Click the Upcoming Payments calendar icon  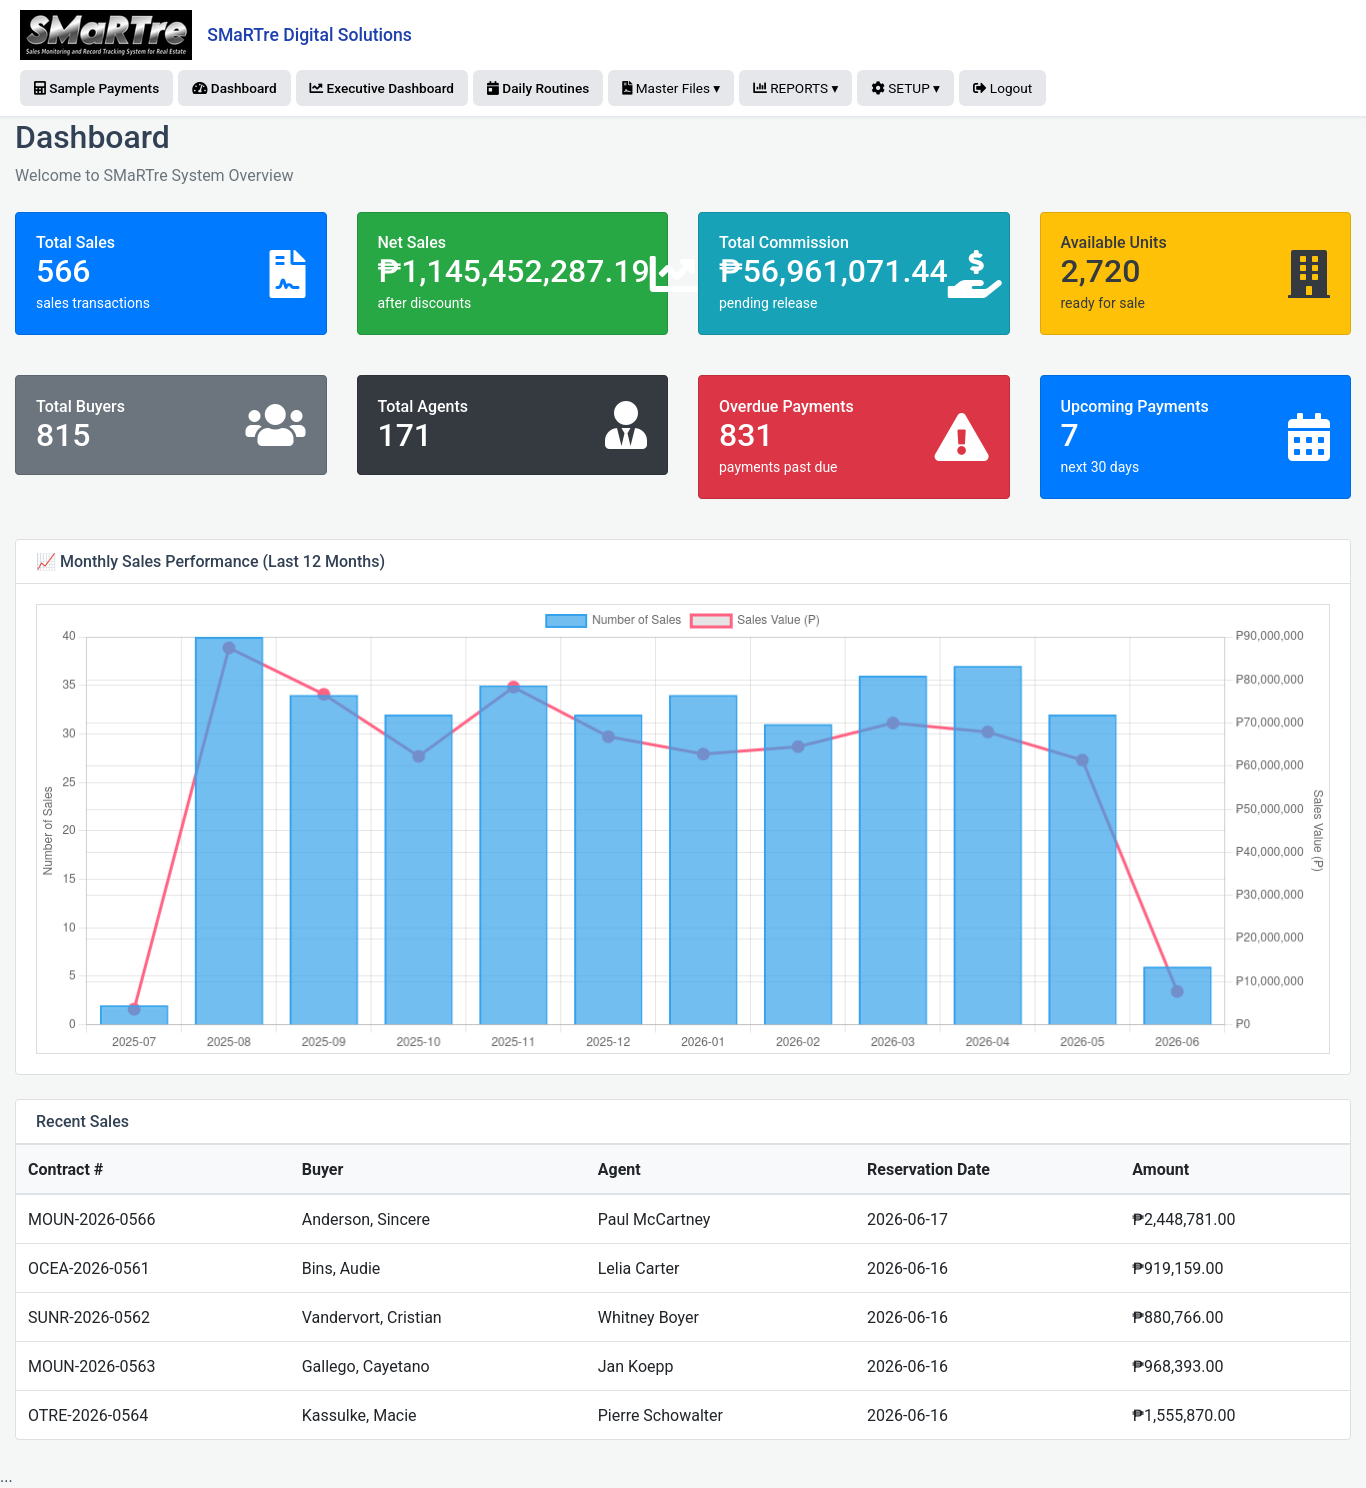coord(1309,437)
